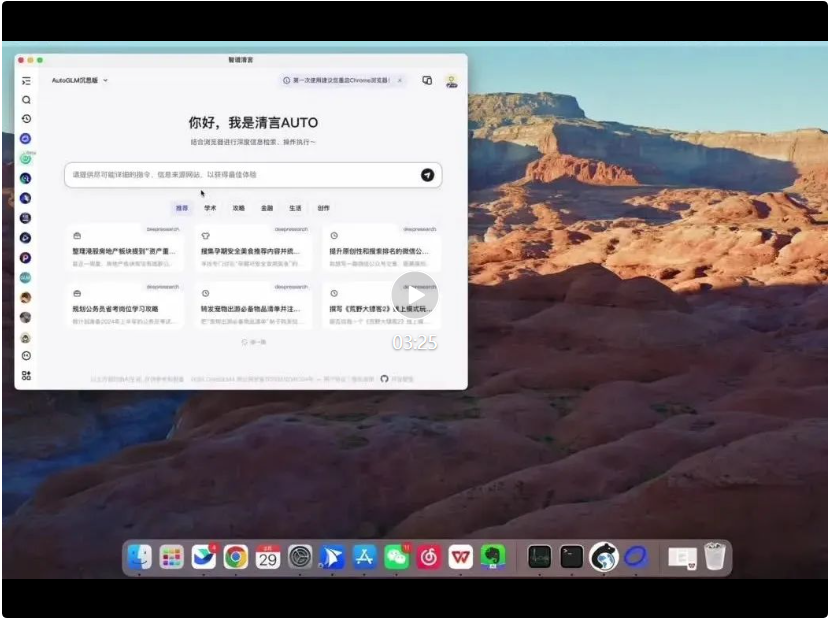Launch WPS Office from the Dock
The width and height of the screenshot is (831, 620).
pos(461,557)
